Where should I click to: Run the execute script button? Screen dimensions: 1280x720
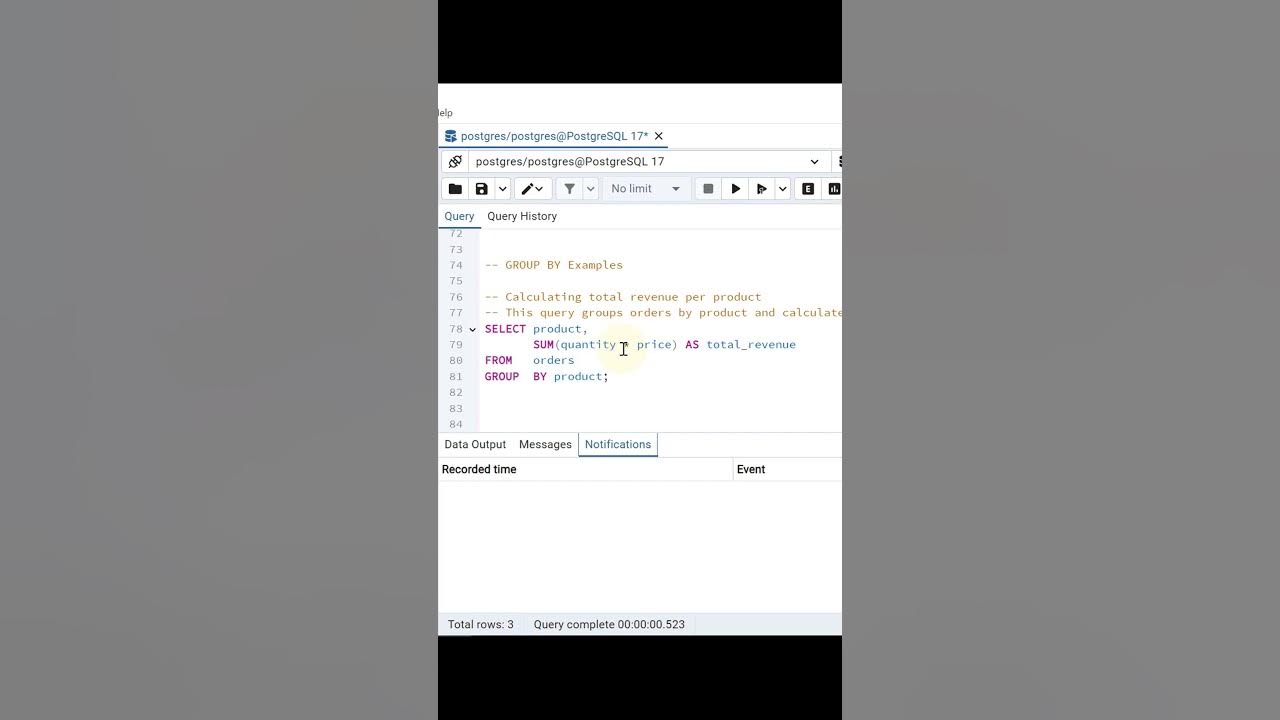[762, 189]
